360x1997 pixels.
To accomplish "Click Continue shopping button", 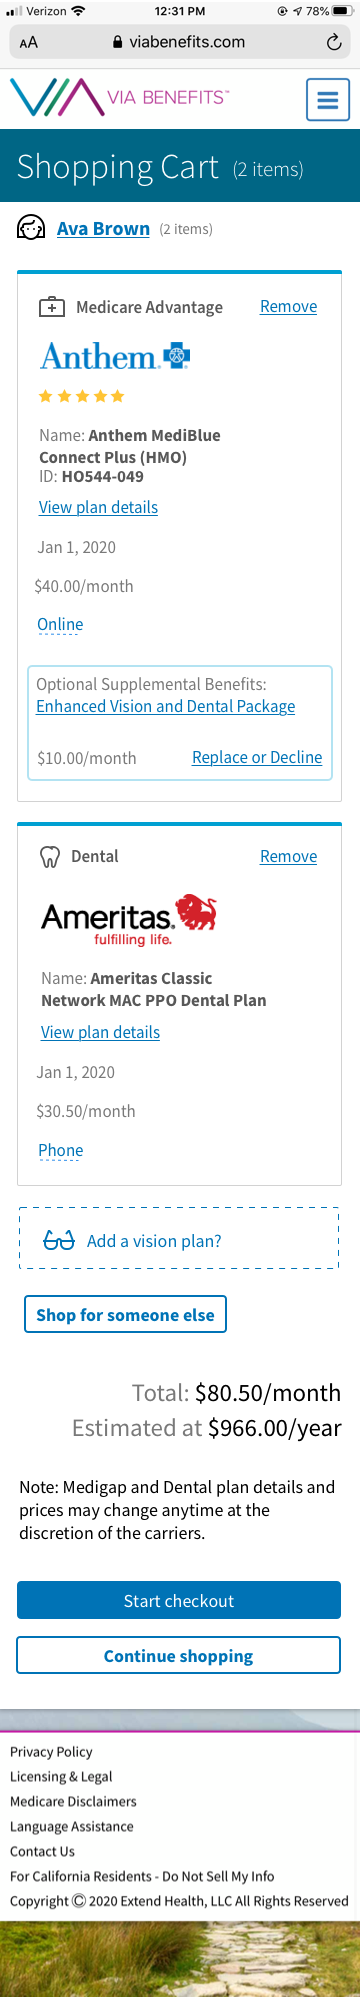I will pyautogui.click(x=179, y=1655).
